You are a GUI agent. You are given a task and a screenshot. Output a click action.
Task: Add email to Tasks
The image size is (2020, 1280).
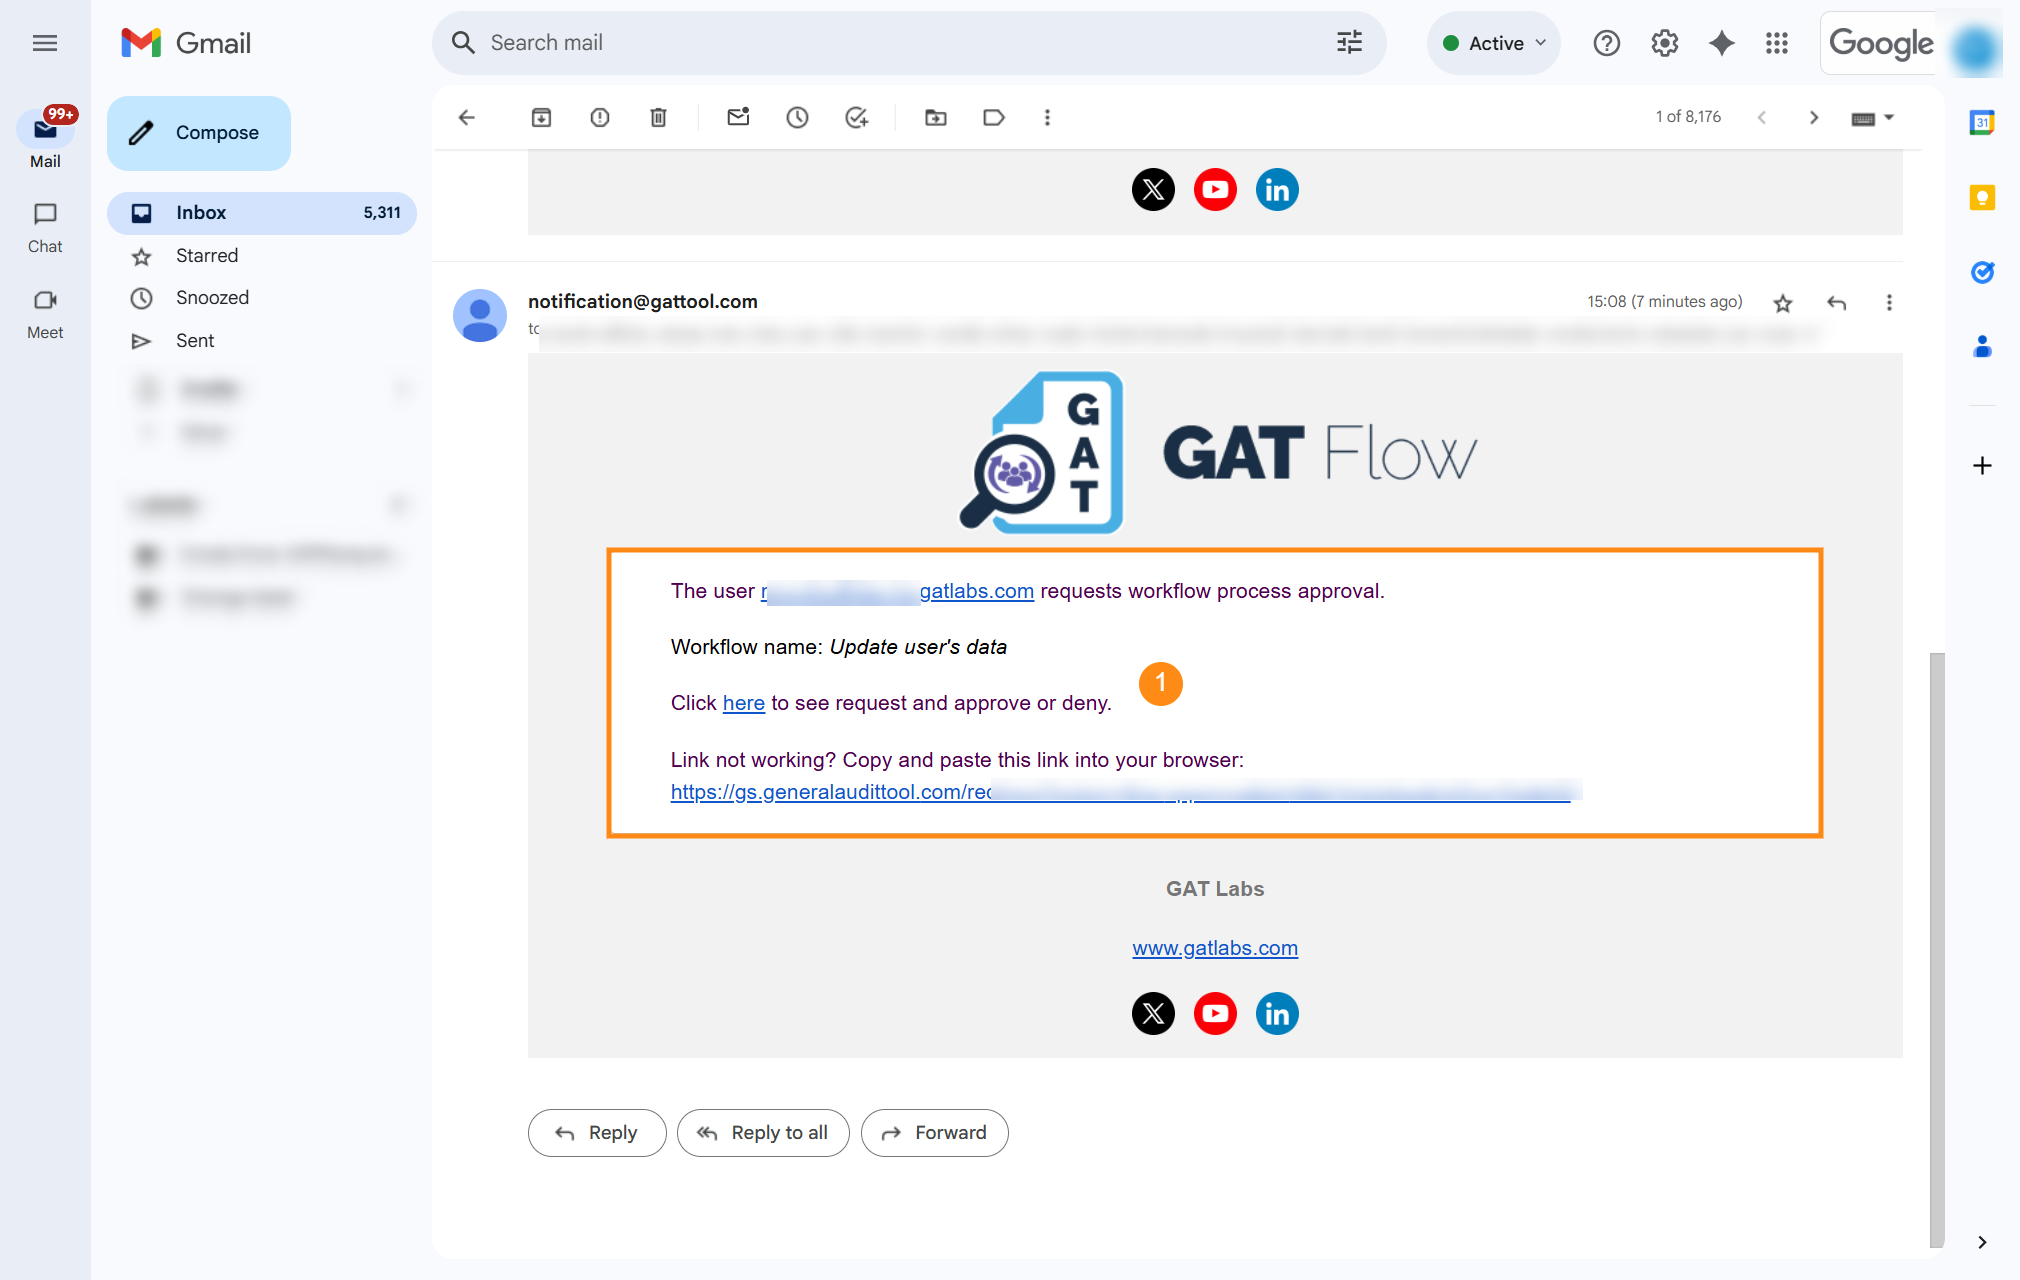[856, 118]
